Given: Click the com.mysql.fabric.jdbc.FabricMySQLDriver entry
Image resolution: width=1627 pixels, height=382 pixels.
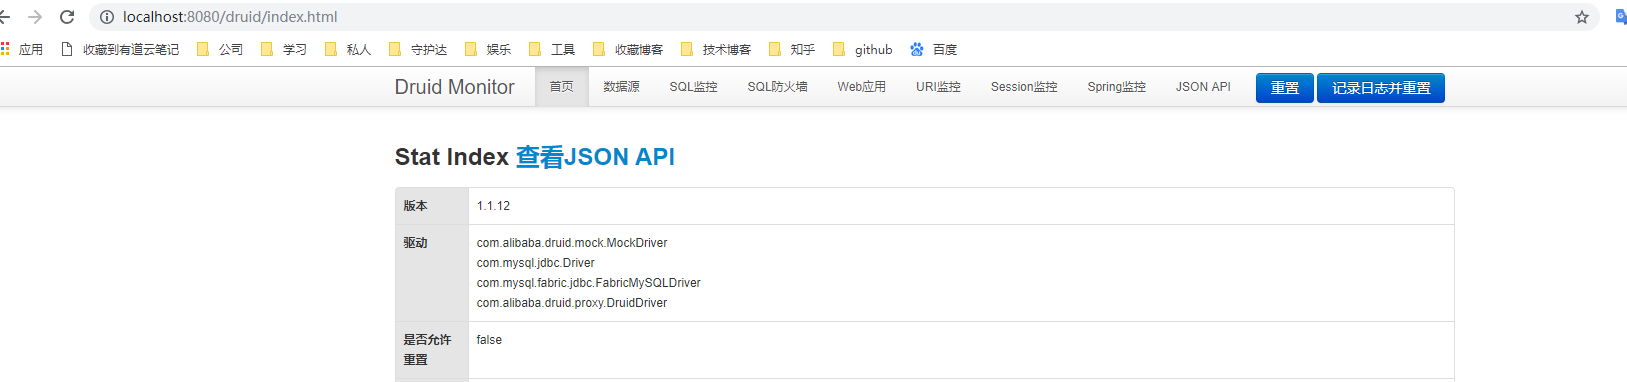Looking at the screenshot, I should click(588, 283).
